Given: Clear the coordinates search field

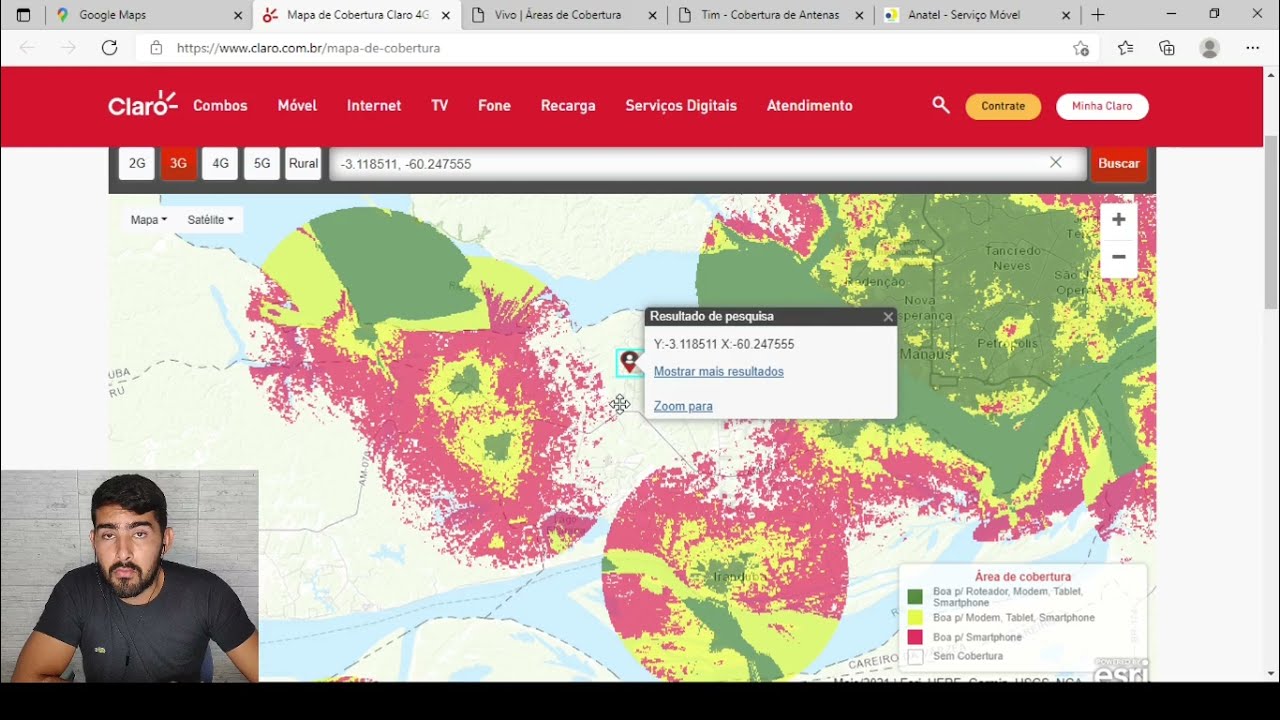Looking at the screenshot, I should point(1055,163).
